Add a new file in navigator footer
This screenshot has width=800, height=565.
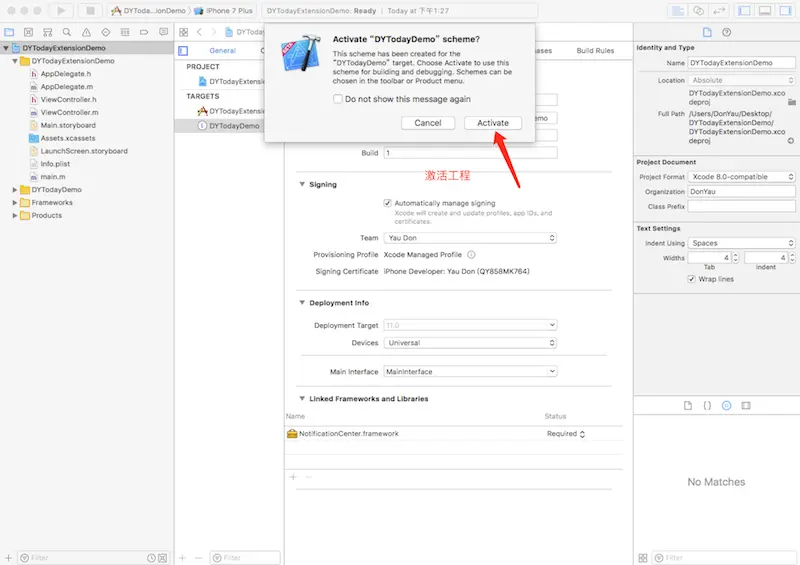[x=8, y=558]
